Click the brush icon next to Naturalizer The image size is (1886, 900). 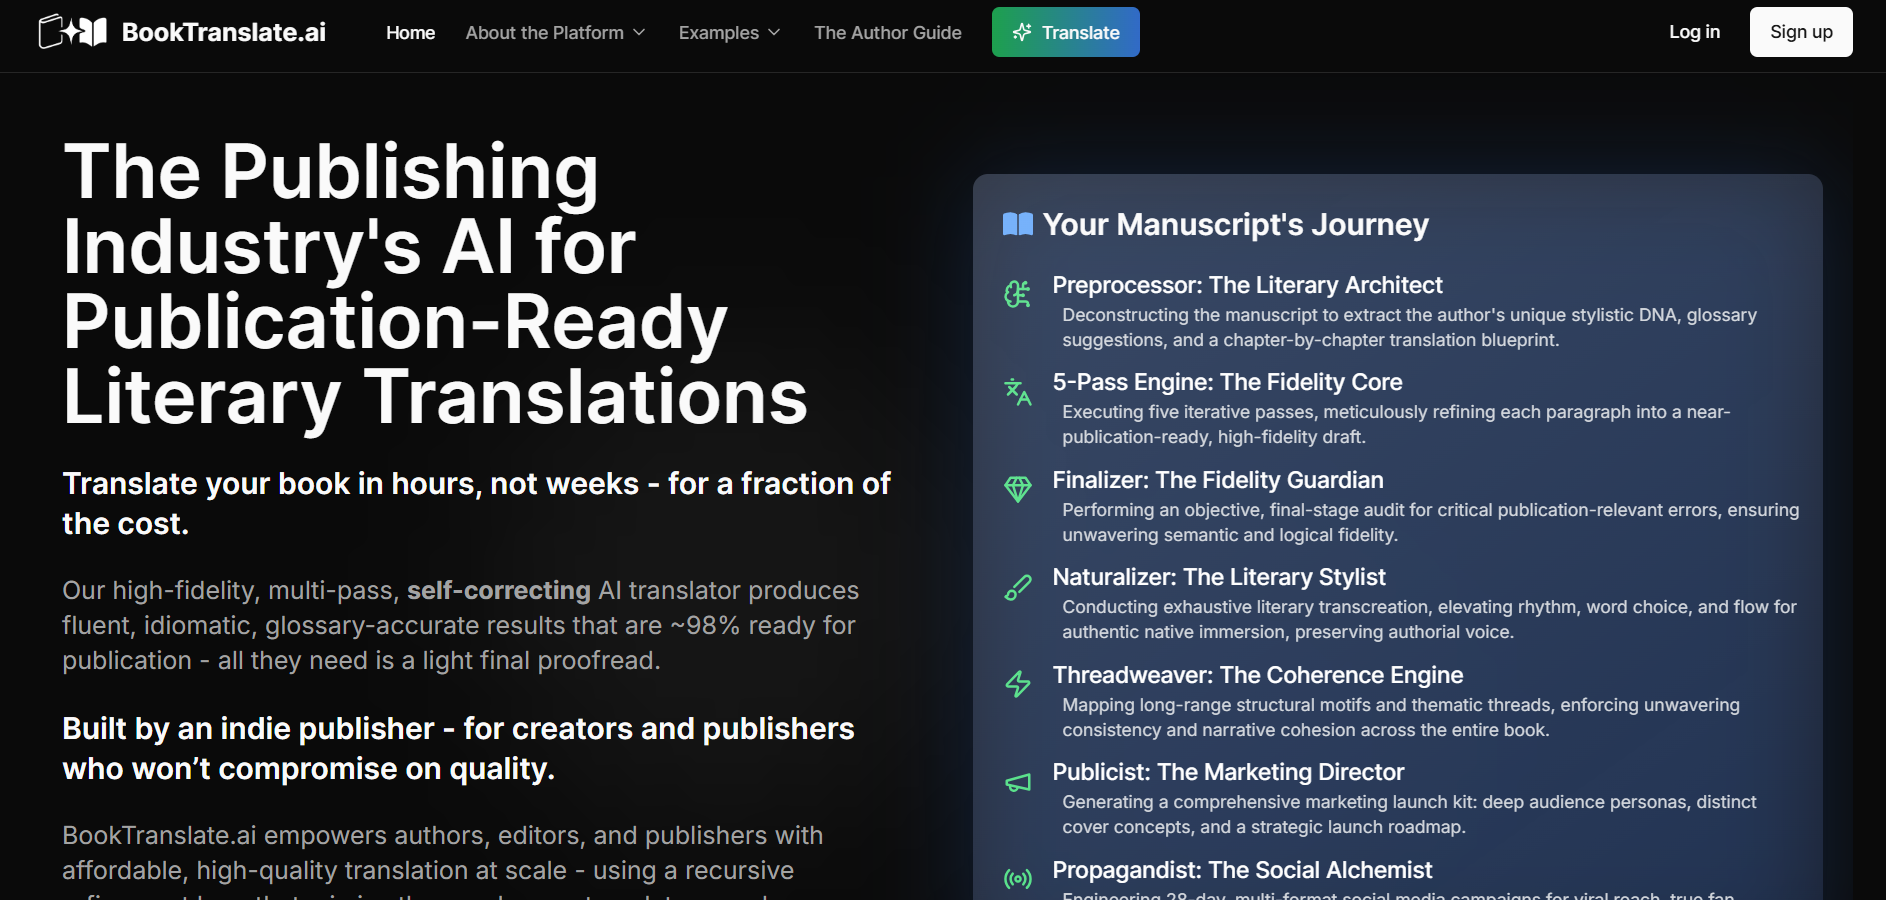[x=1018, y=587]
